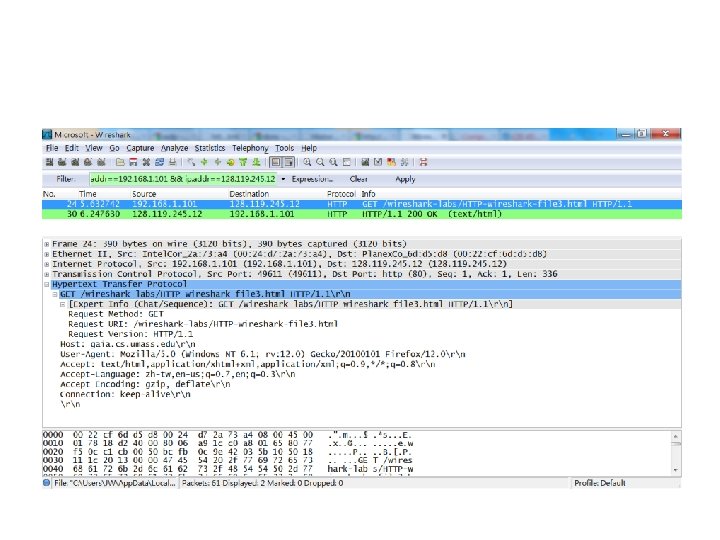The height and width of the screenshot is (540, 720).
Task: Toggle auto scroll in live capture
Action: click(289, 162)
